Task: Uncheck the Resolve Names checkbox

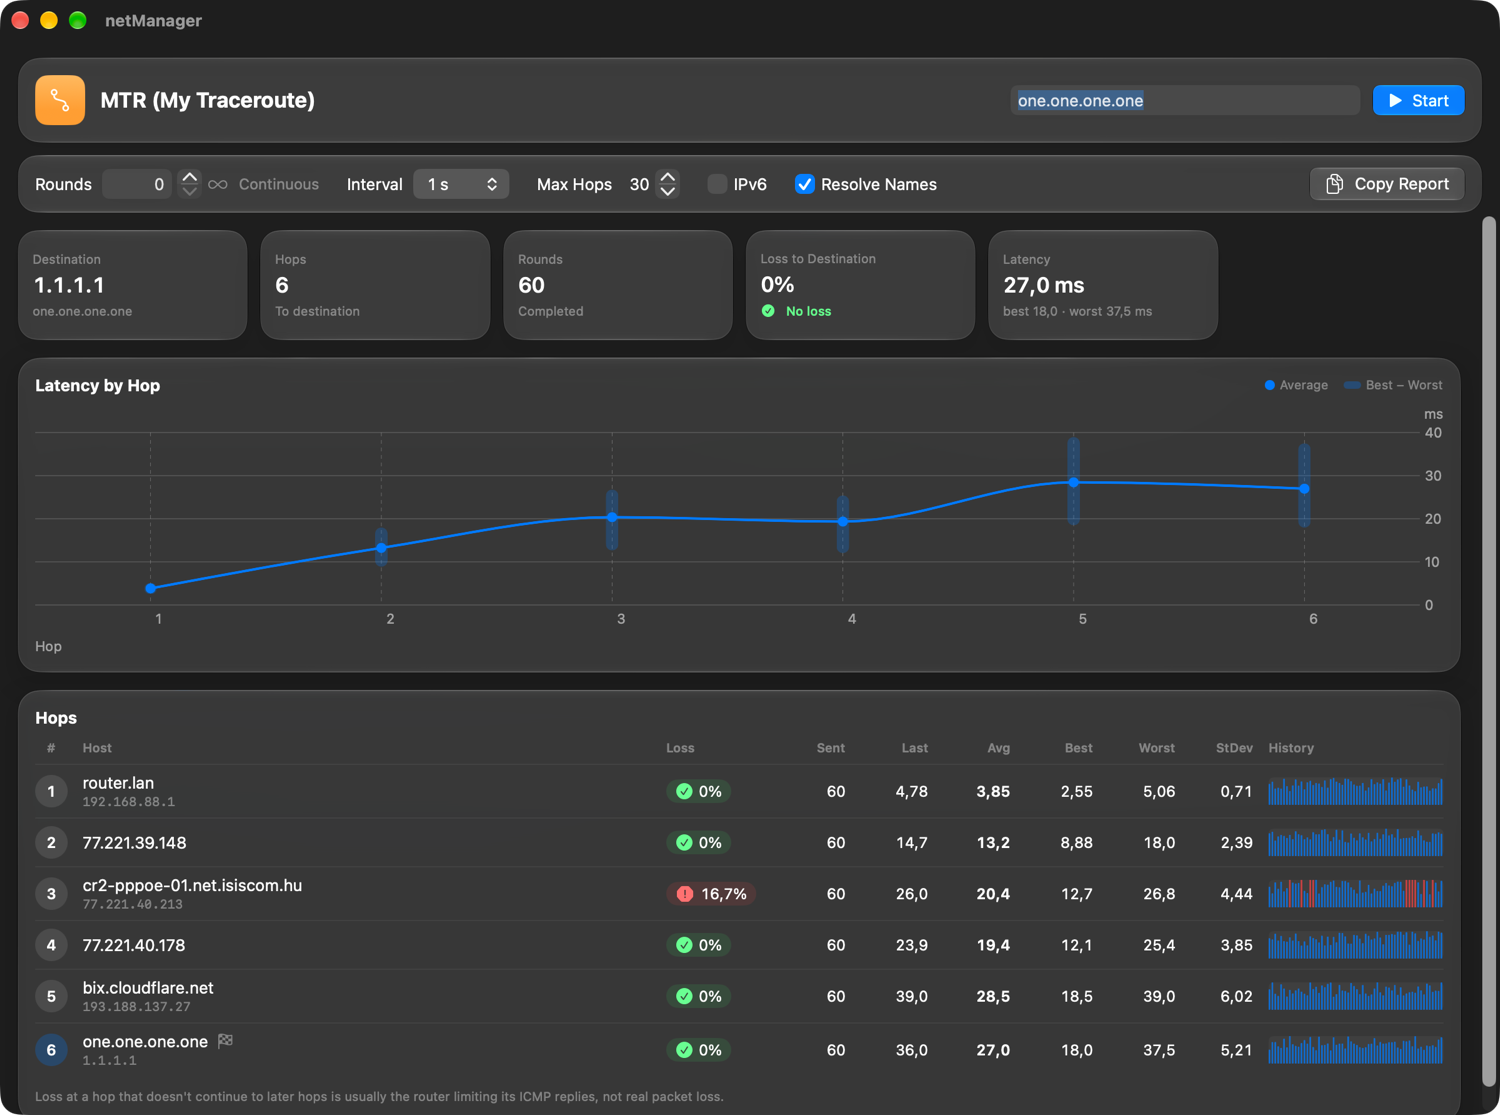Action: tap(805, 184)
